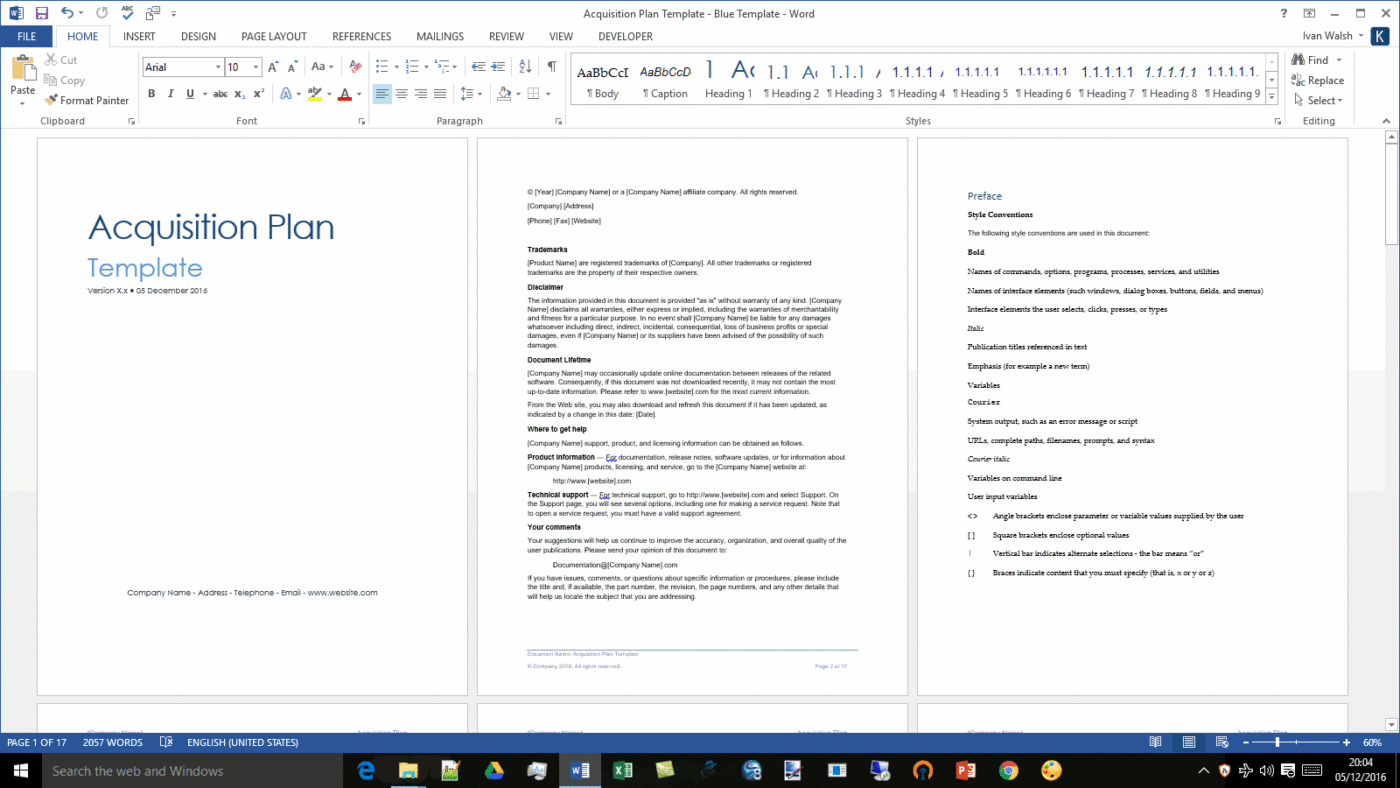Expand the Styles gallery
This screenshot has width=1400, height=788.
1270,98
